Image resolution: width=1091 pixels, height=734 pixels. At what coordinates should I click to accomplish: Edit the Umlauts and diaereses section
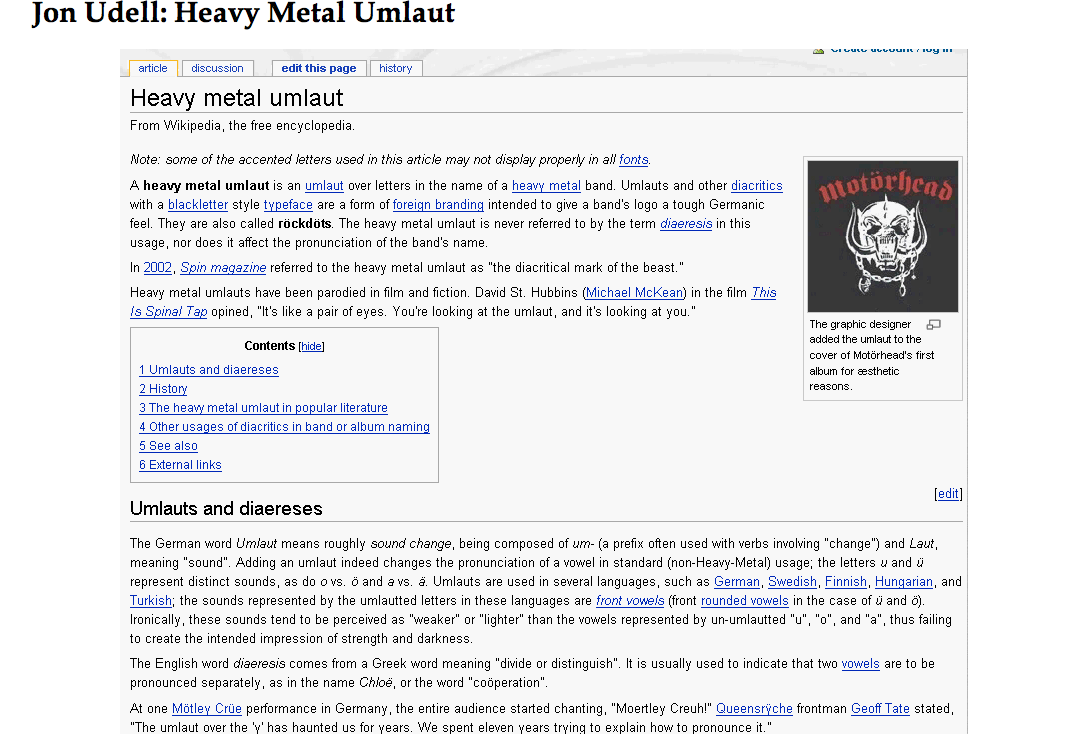pos(948,494)
